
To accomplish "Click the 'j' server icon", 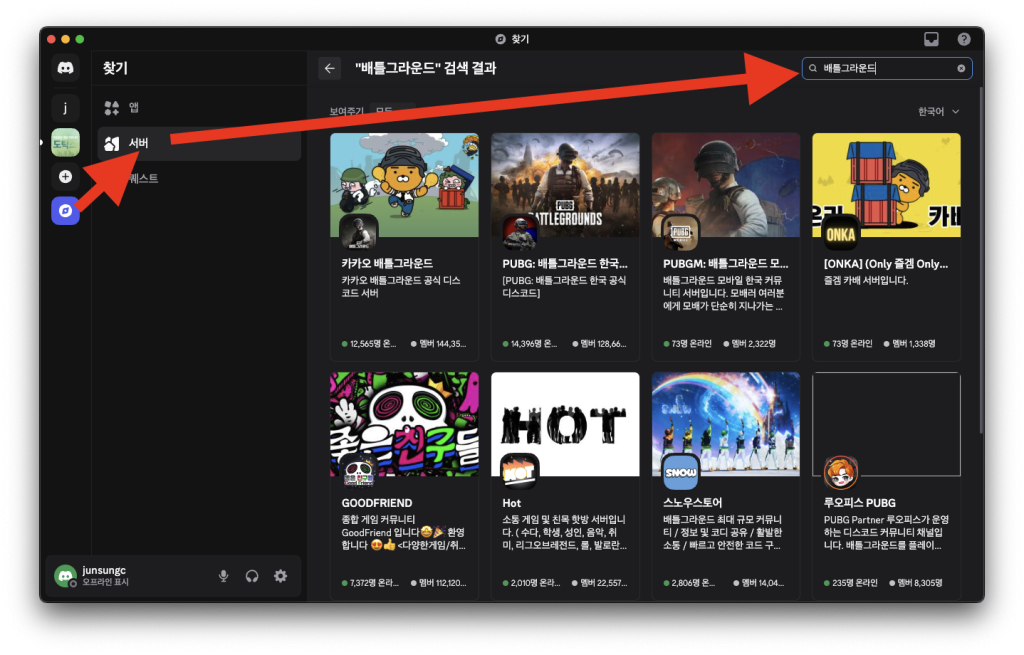I will pos(65,108).
